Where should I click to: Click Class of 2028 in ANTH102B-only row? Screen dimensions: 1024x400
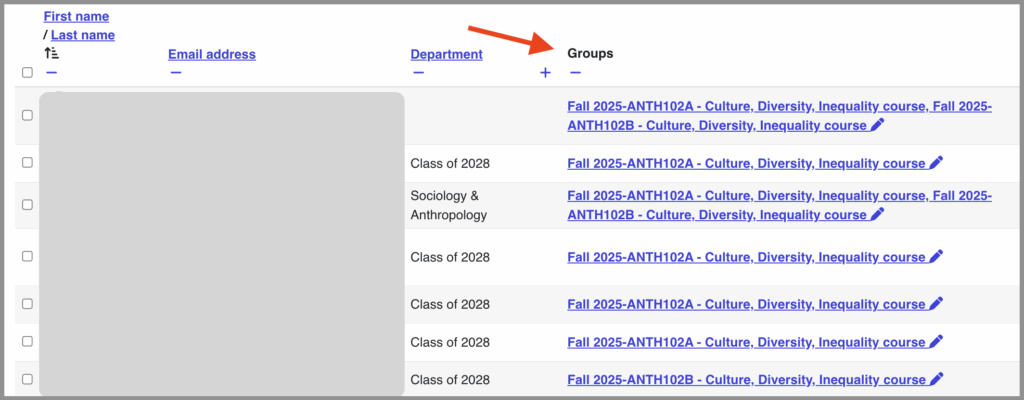tap(450, 380)
